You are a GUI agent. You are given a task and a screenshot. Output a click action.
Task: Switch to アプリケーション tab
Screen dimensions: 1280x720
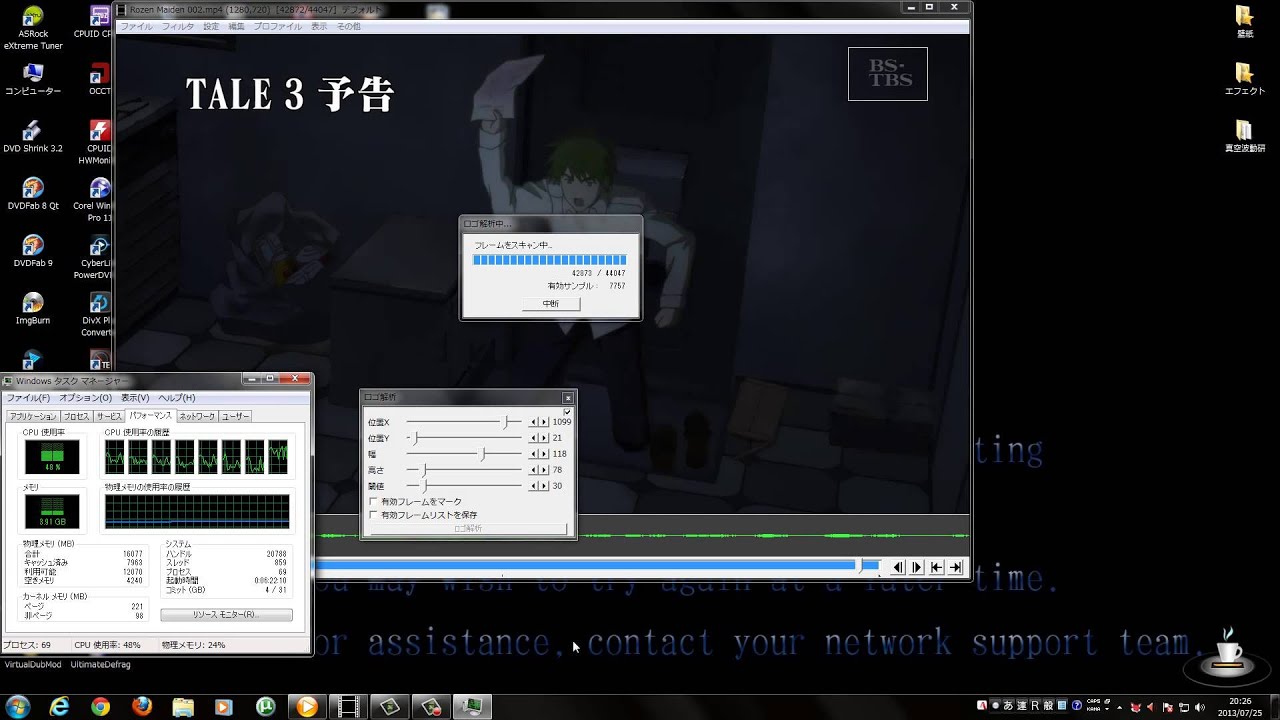point(33,416)
